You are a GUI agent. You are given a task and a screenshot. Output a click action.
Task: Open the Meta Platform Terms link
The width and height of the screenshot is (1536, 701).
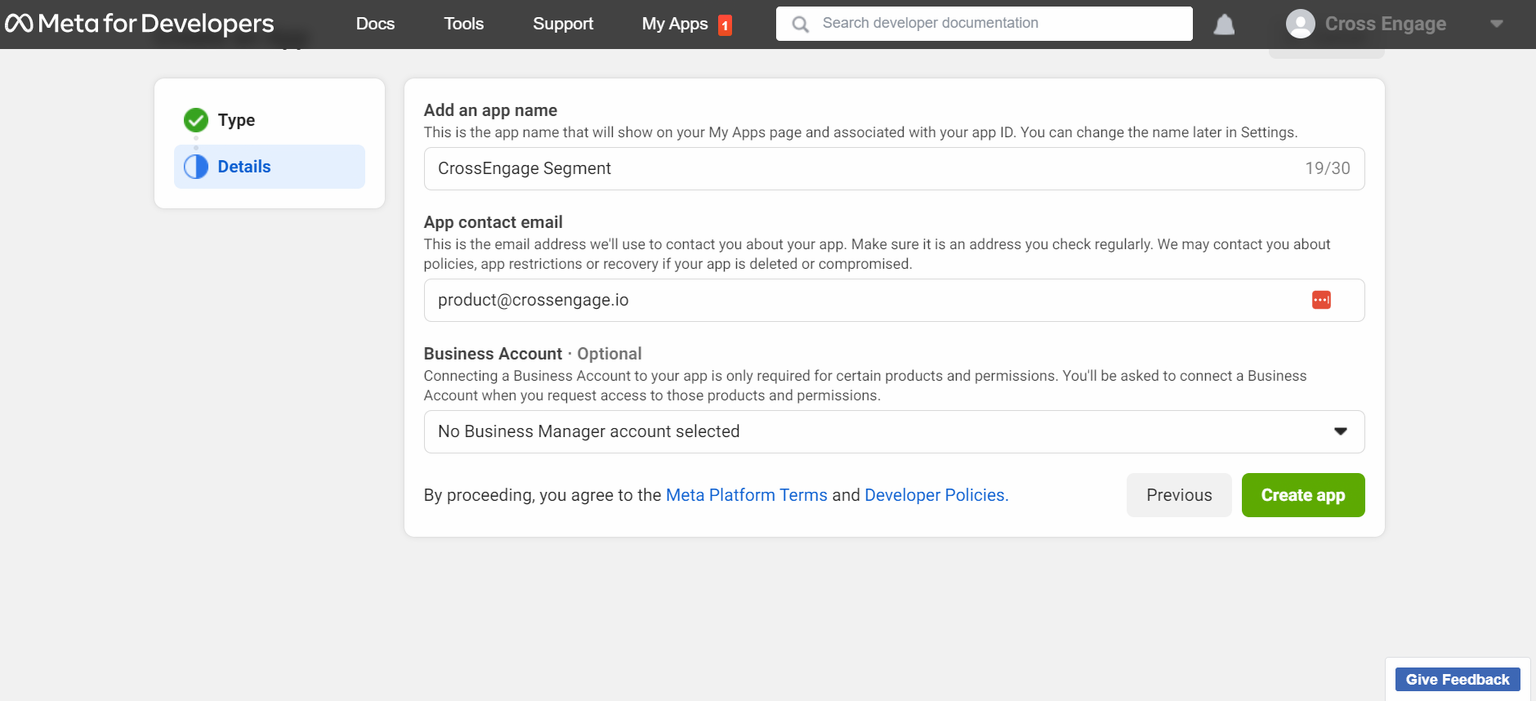click(x=746, y=495)
